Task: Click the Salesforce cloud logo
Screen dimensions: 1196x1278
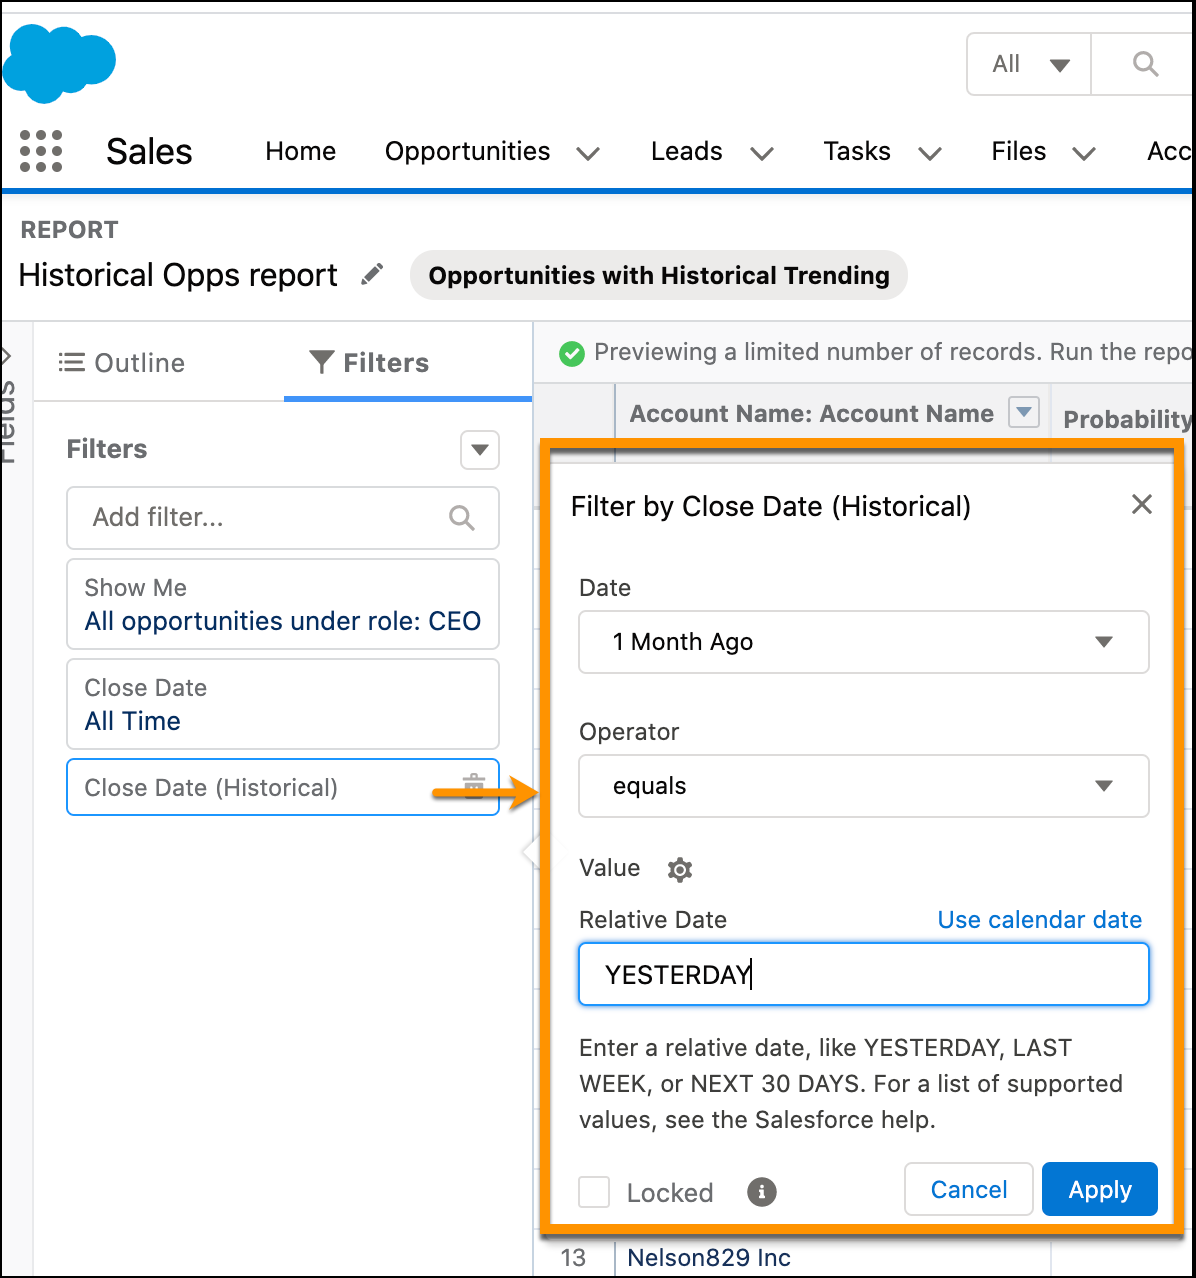Action: 60,63
